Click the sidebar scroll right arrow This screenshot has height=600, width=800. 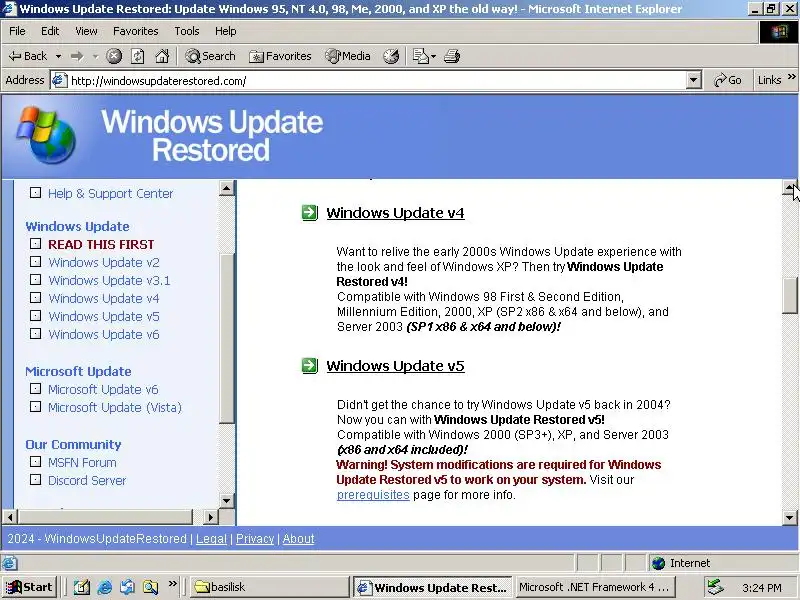click(211, 517)
